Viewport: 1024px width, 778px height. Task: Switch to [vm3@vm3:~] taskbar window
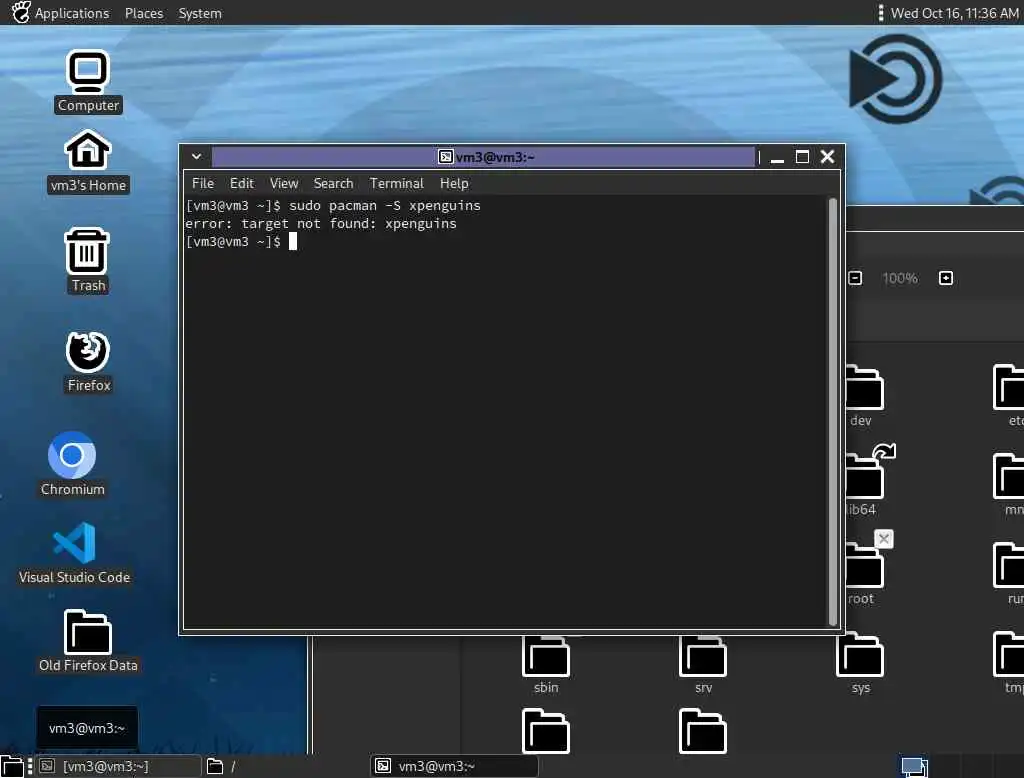118,766
